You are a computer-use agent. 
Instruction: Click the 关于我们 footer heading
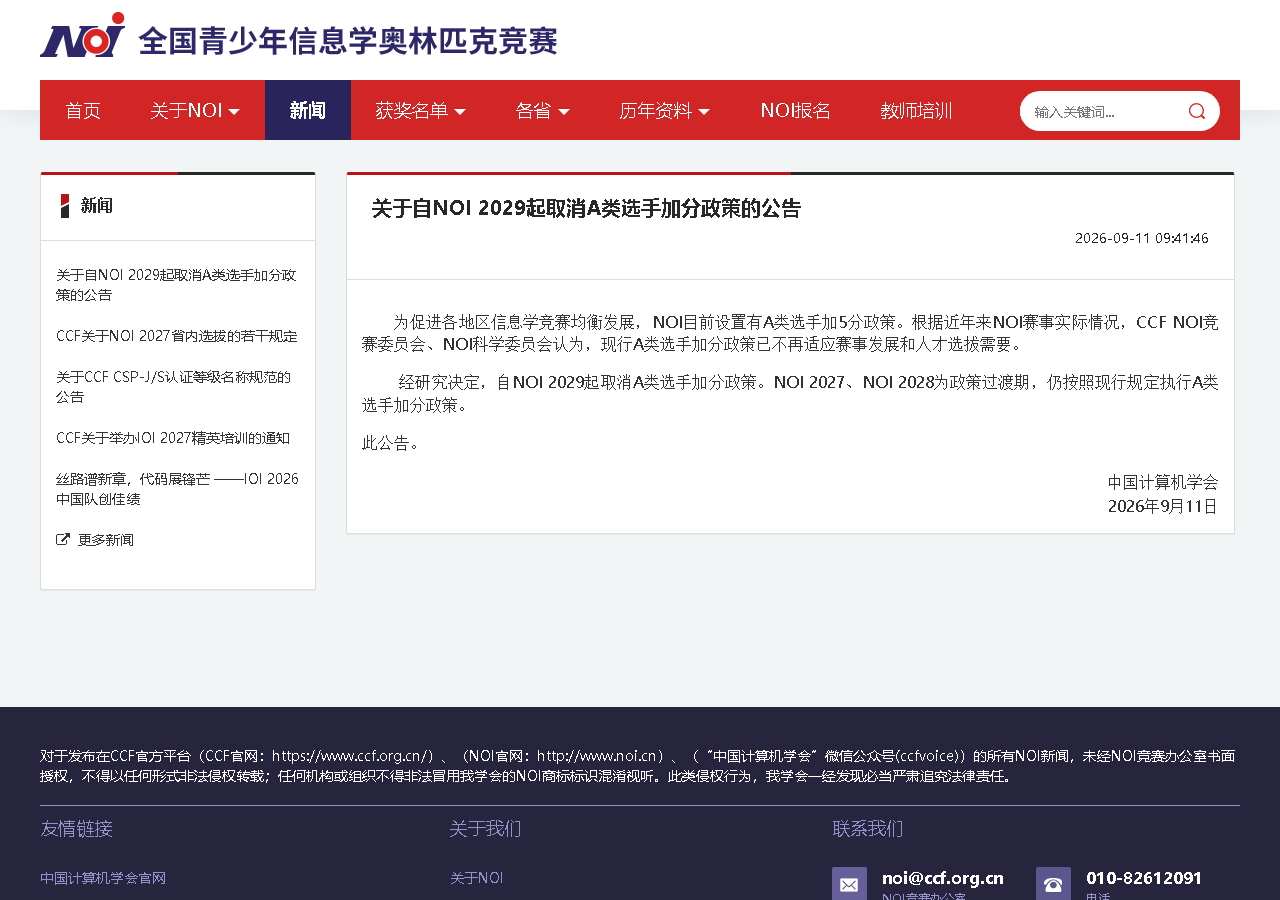point(485,829)
